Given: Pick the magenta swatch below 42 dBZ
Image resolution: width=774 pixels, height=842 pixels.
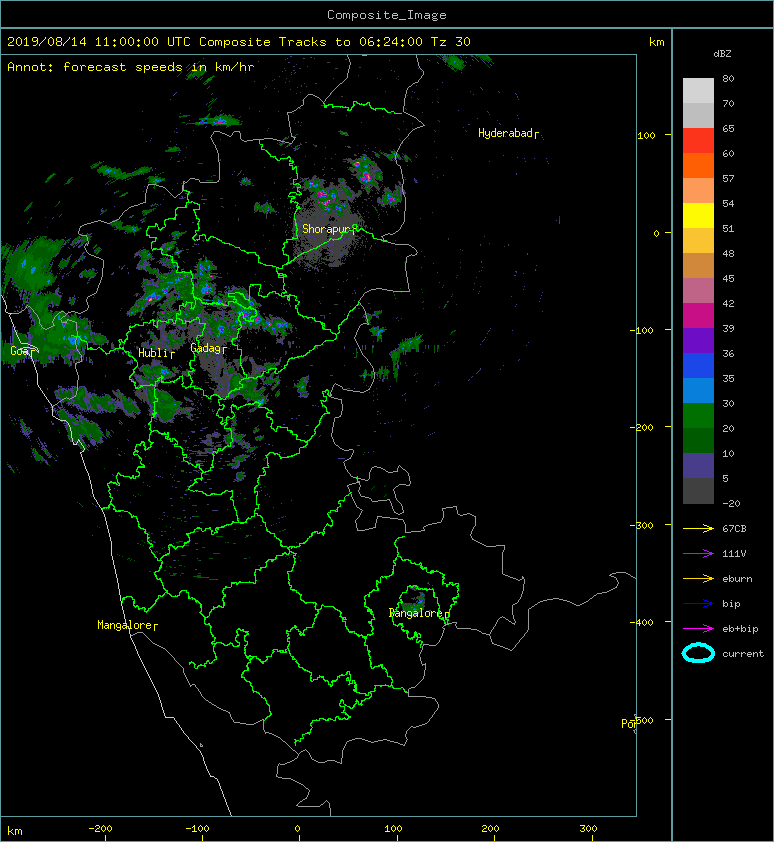Looking at the screenshot, I should (x=698, y=315).
